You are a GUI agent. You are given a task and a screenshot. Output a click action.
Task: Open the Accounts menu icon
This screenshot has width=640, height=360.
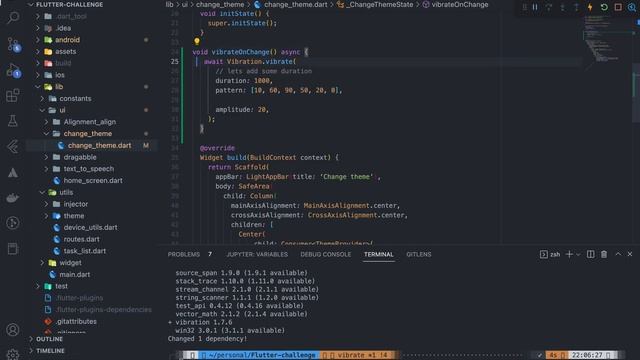tap(13, 329)
